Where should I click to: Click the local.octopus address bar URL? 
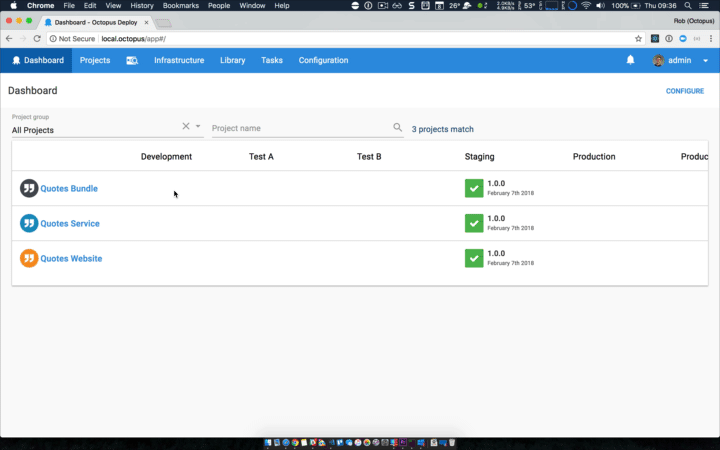click(x=134, y=39)
